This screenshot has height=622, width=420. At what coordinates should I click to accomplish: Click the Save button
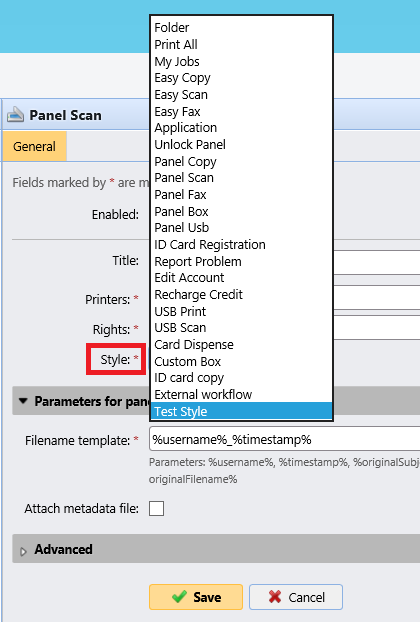(x=196, y=597)
